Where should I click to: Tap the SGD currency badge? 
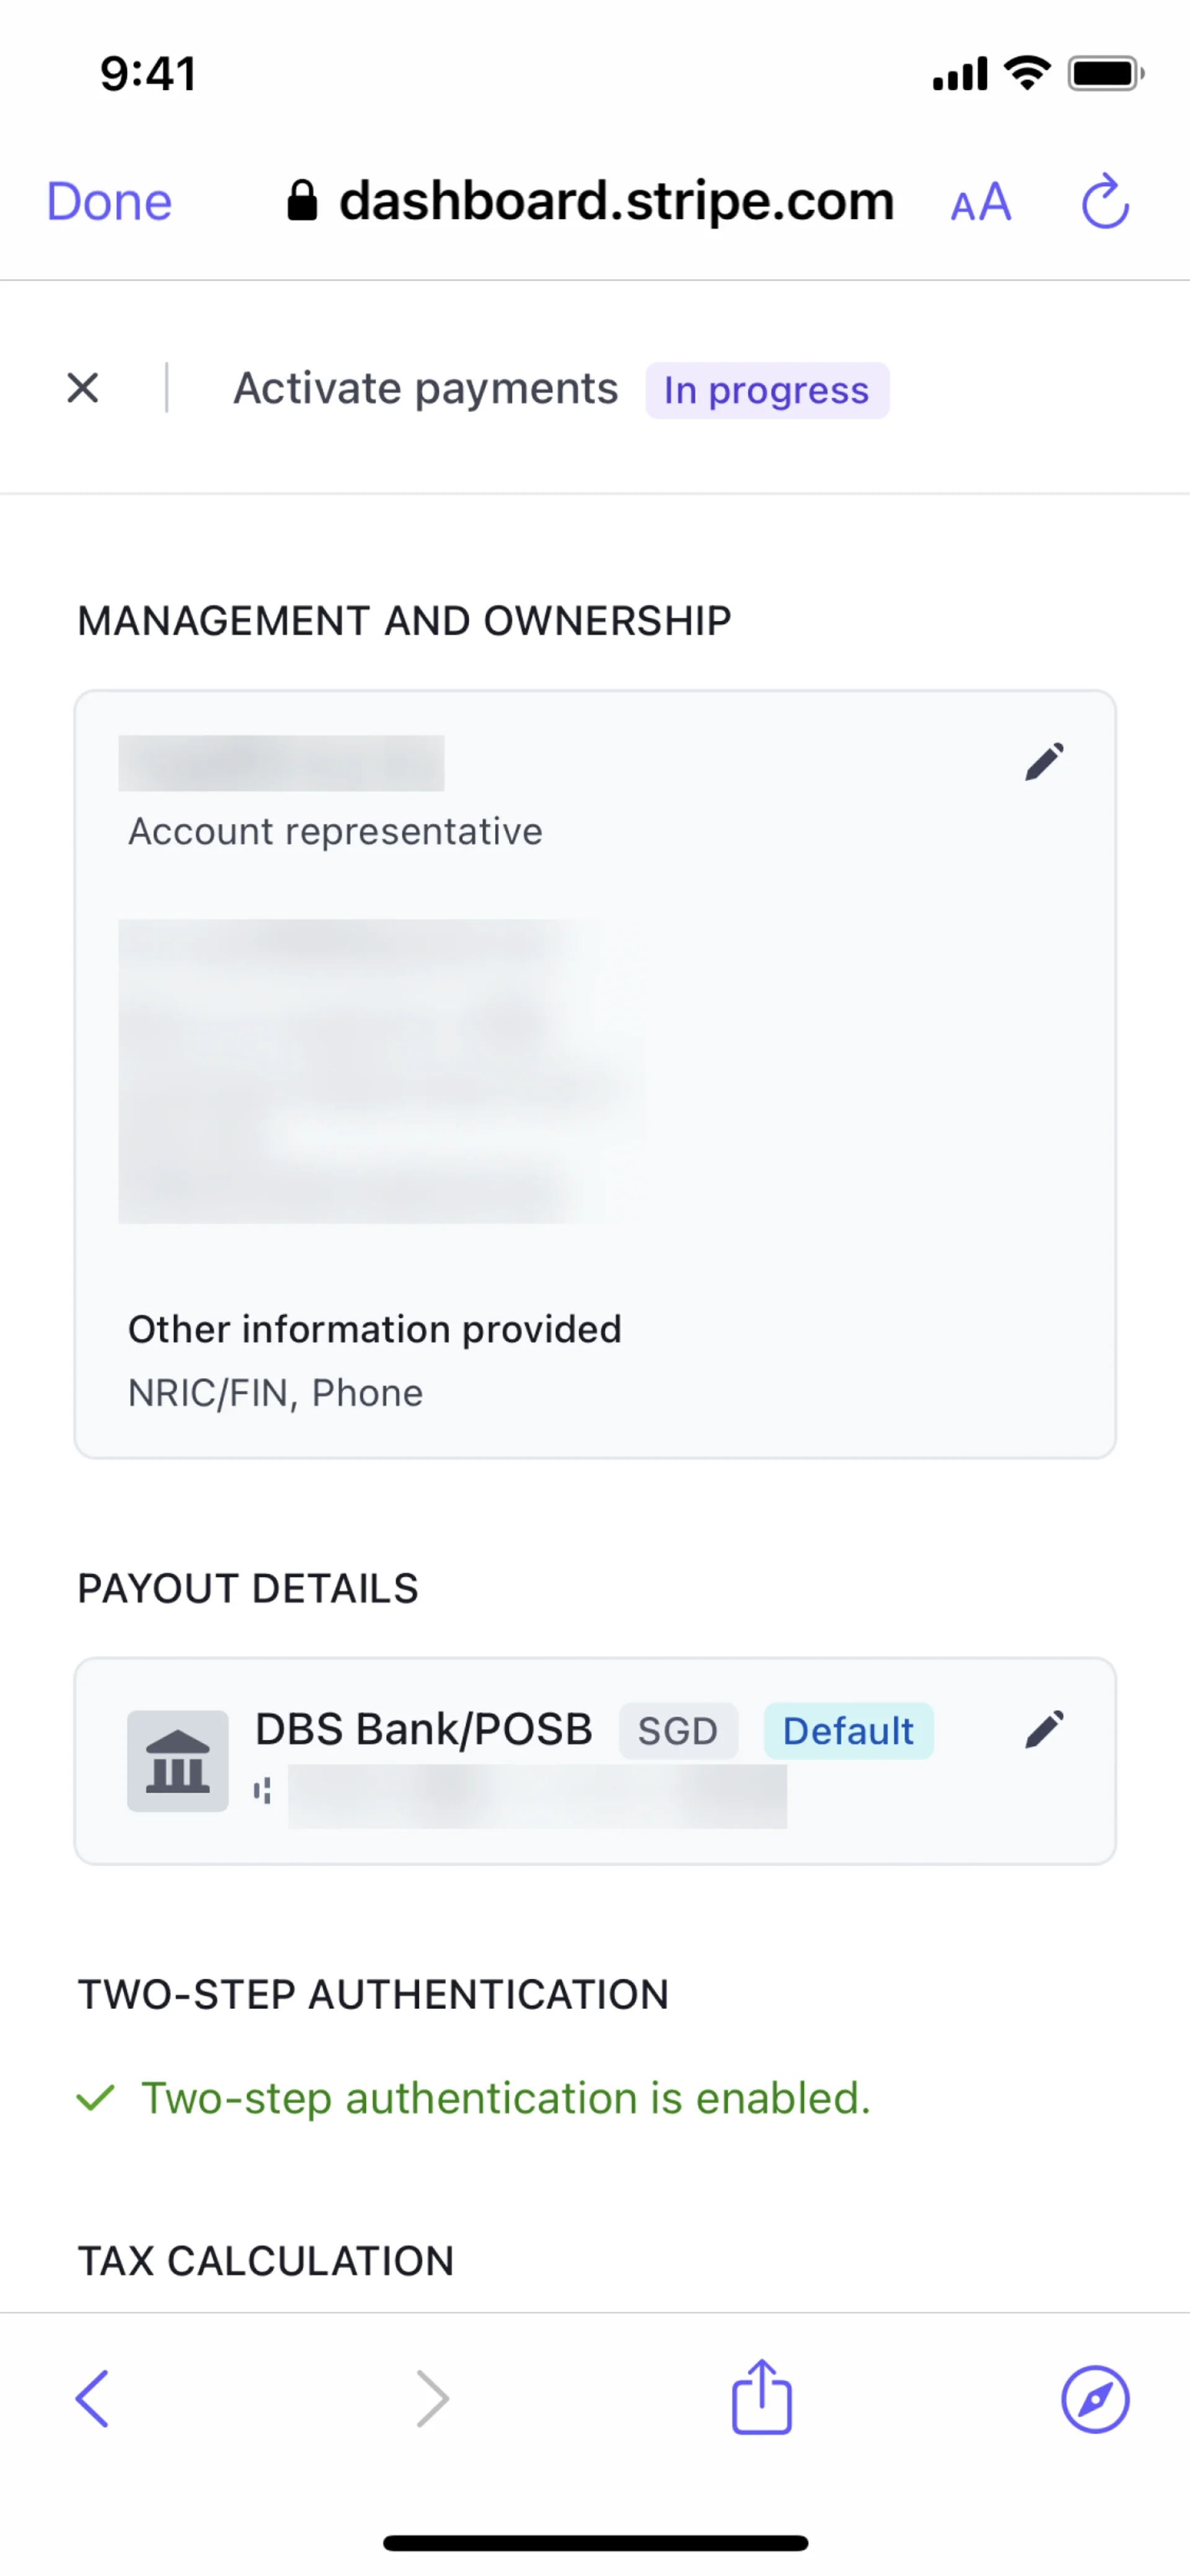[677, 1731]
